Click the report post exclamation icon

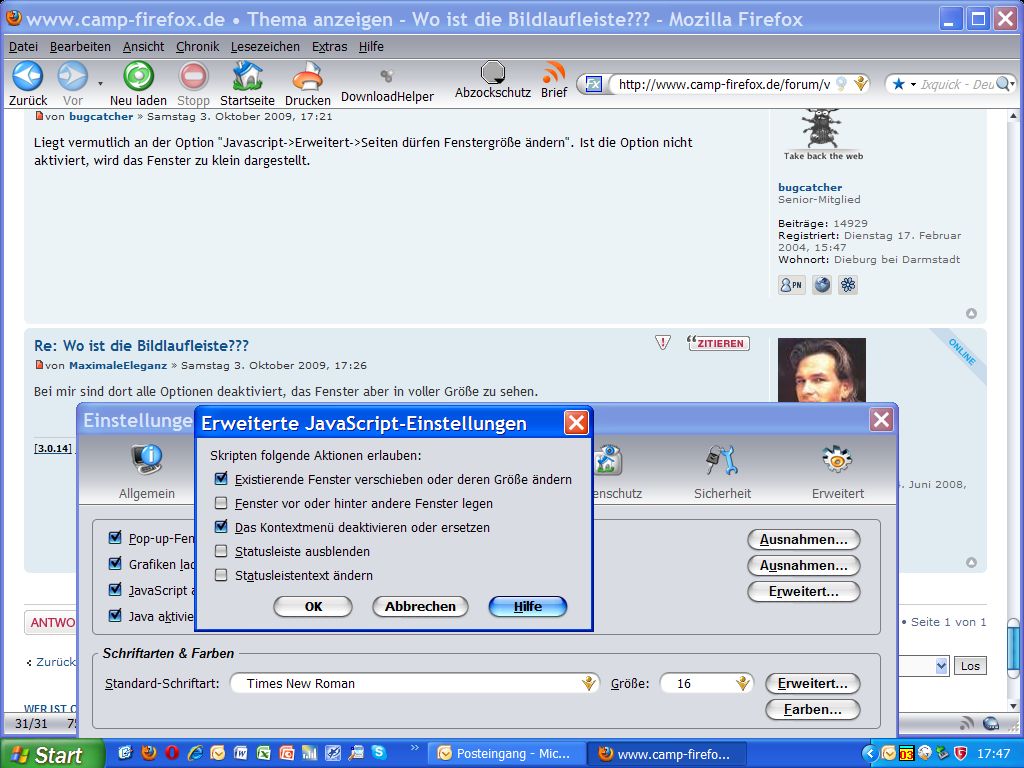[x=663, y=343]
